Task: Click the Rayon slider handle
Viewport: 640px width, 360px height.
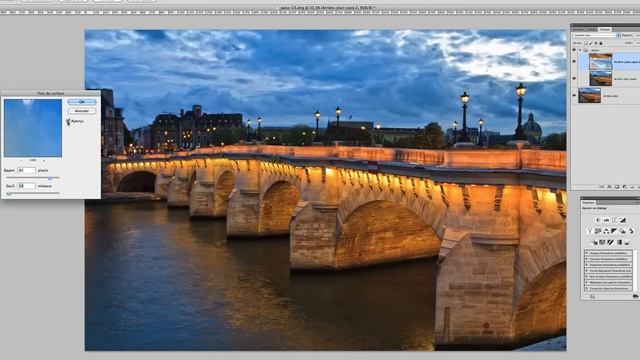Action: pos(50,178)
